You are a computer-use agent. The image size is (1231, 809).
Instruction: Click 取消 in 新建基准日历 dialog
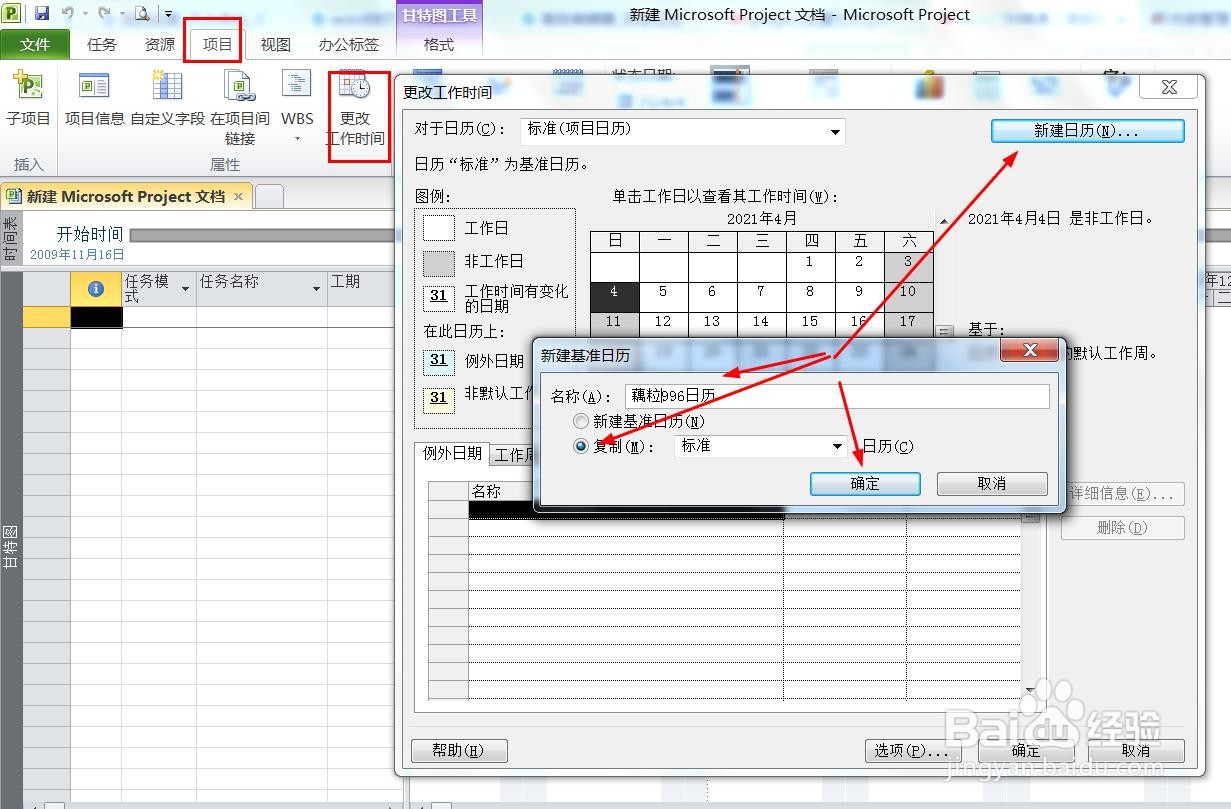point(992,484)
